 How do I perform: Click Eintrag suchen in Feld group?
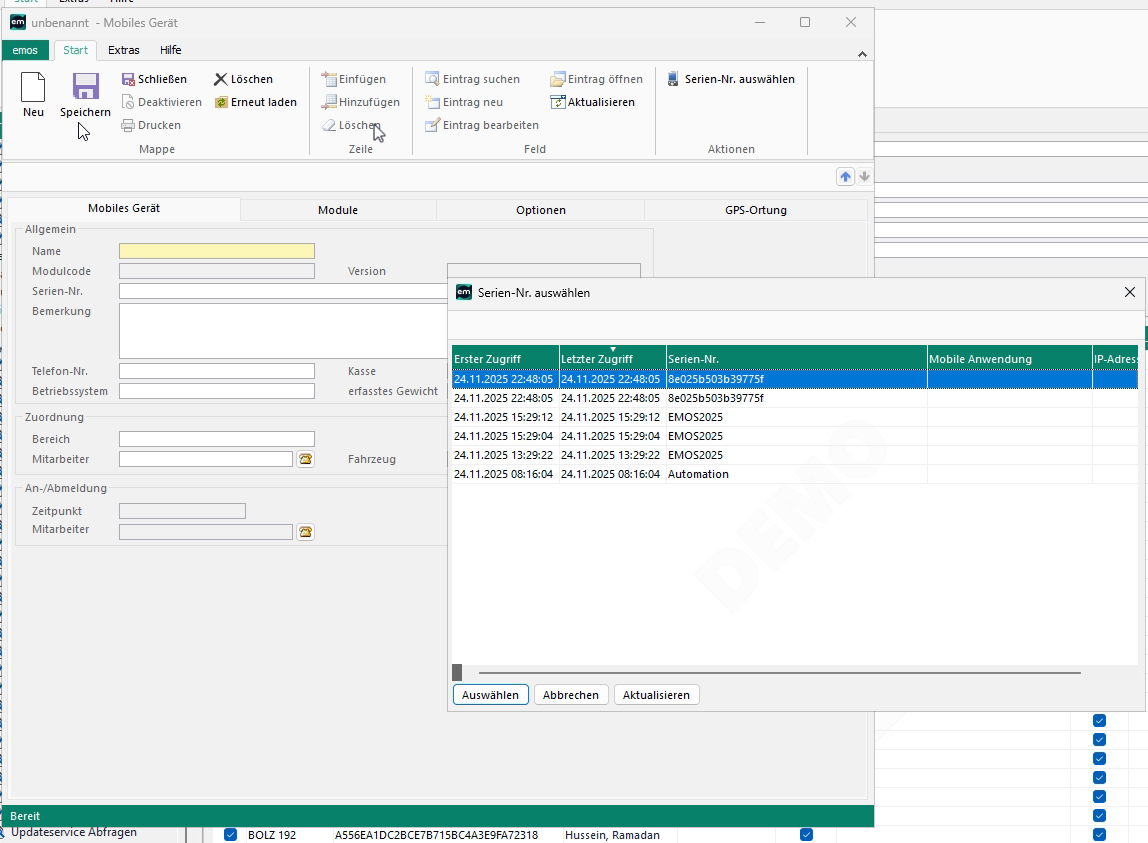coord(433,79)
